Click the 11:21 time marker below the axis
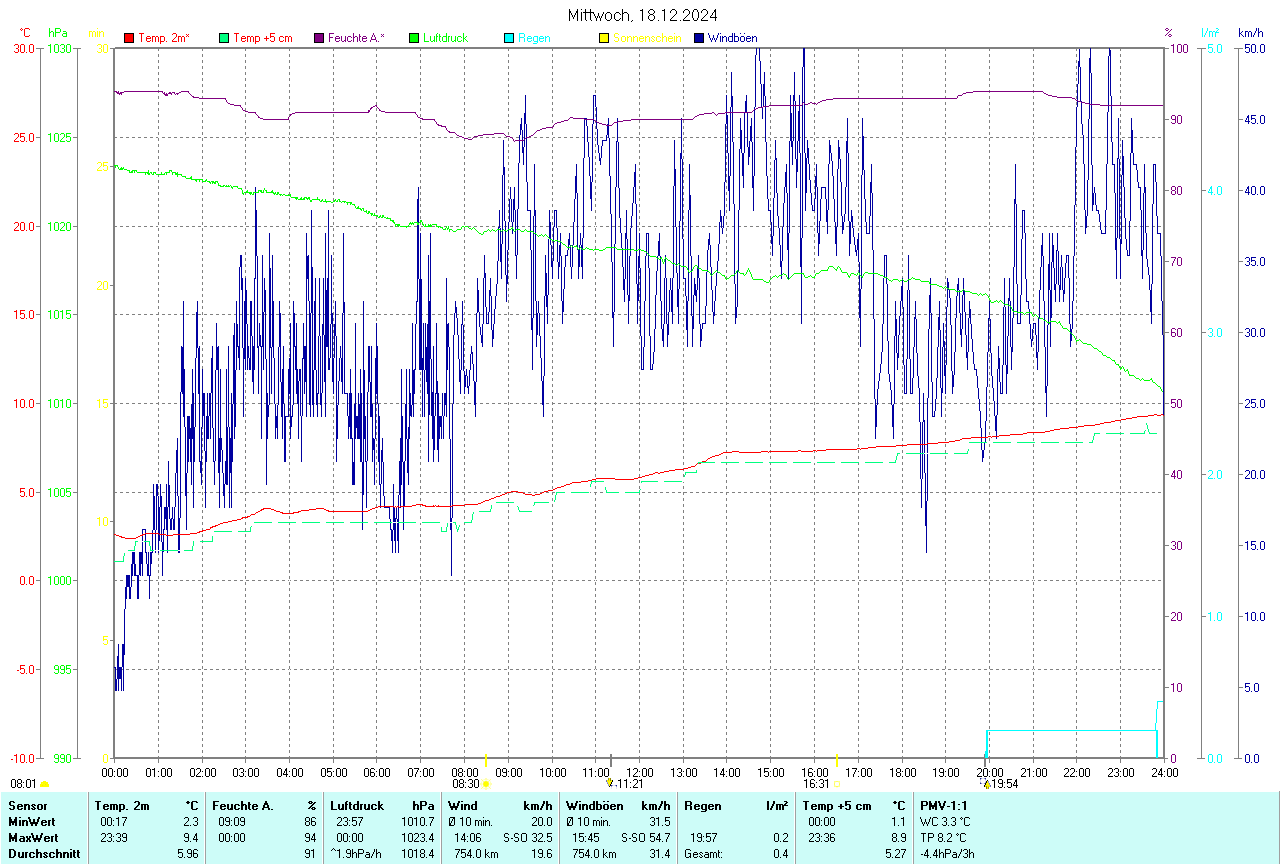The height and width of the screenshot is (864, 1280). [630, 784]
